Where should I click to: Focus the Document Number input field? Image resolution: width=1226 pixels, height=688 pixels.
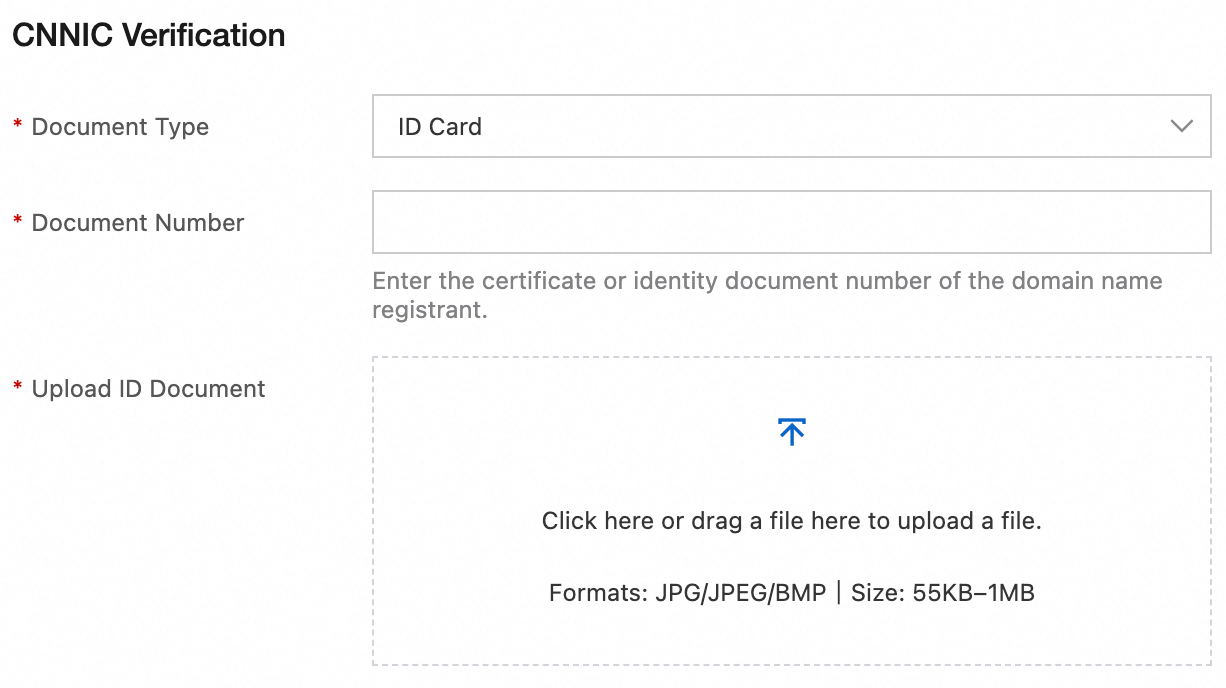coord(791,222)
